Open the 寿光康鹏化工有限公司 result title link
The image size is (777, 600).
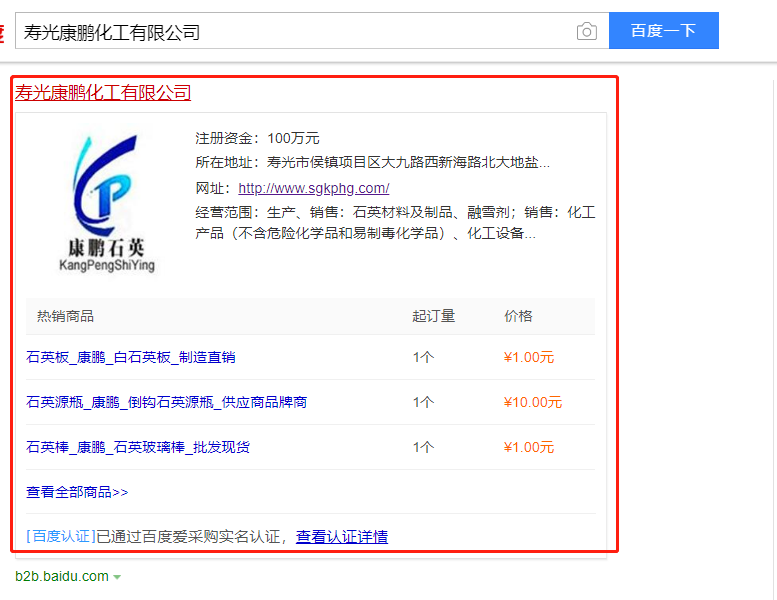click(103, 93)
